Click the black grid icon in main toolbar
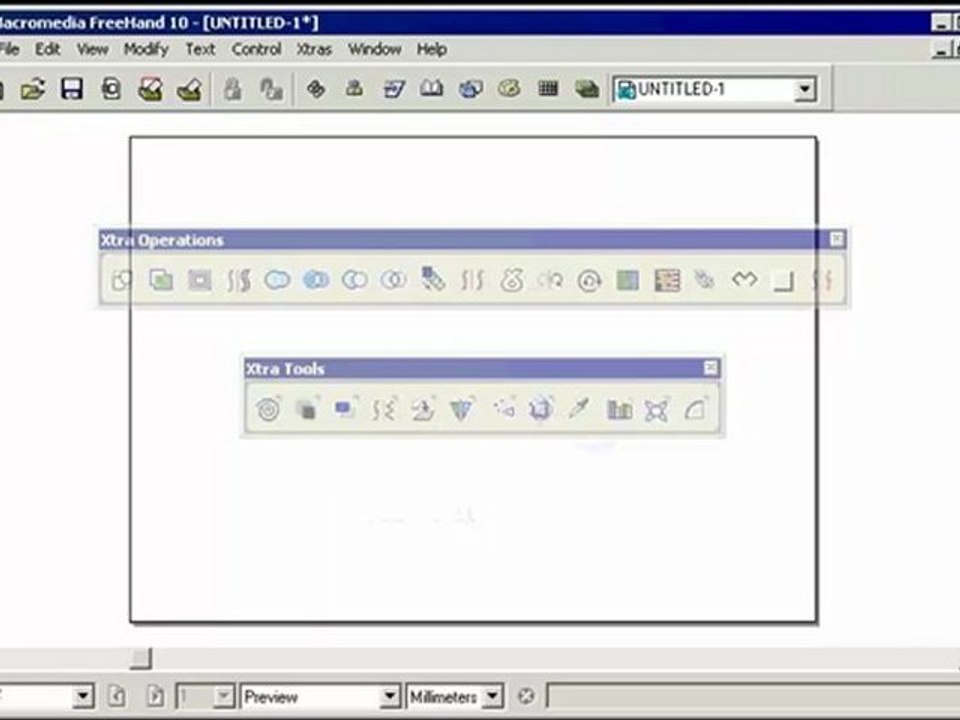960x720 pixels. point(548,89)
